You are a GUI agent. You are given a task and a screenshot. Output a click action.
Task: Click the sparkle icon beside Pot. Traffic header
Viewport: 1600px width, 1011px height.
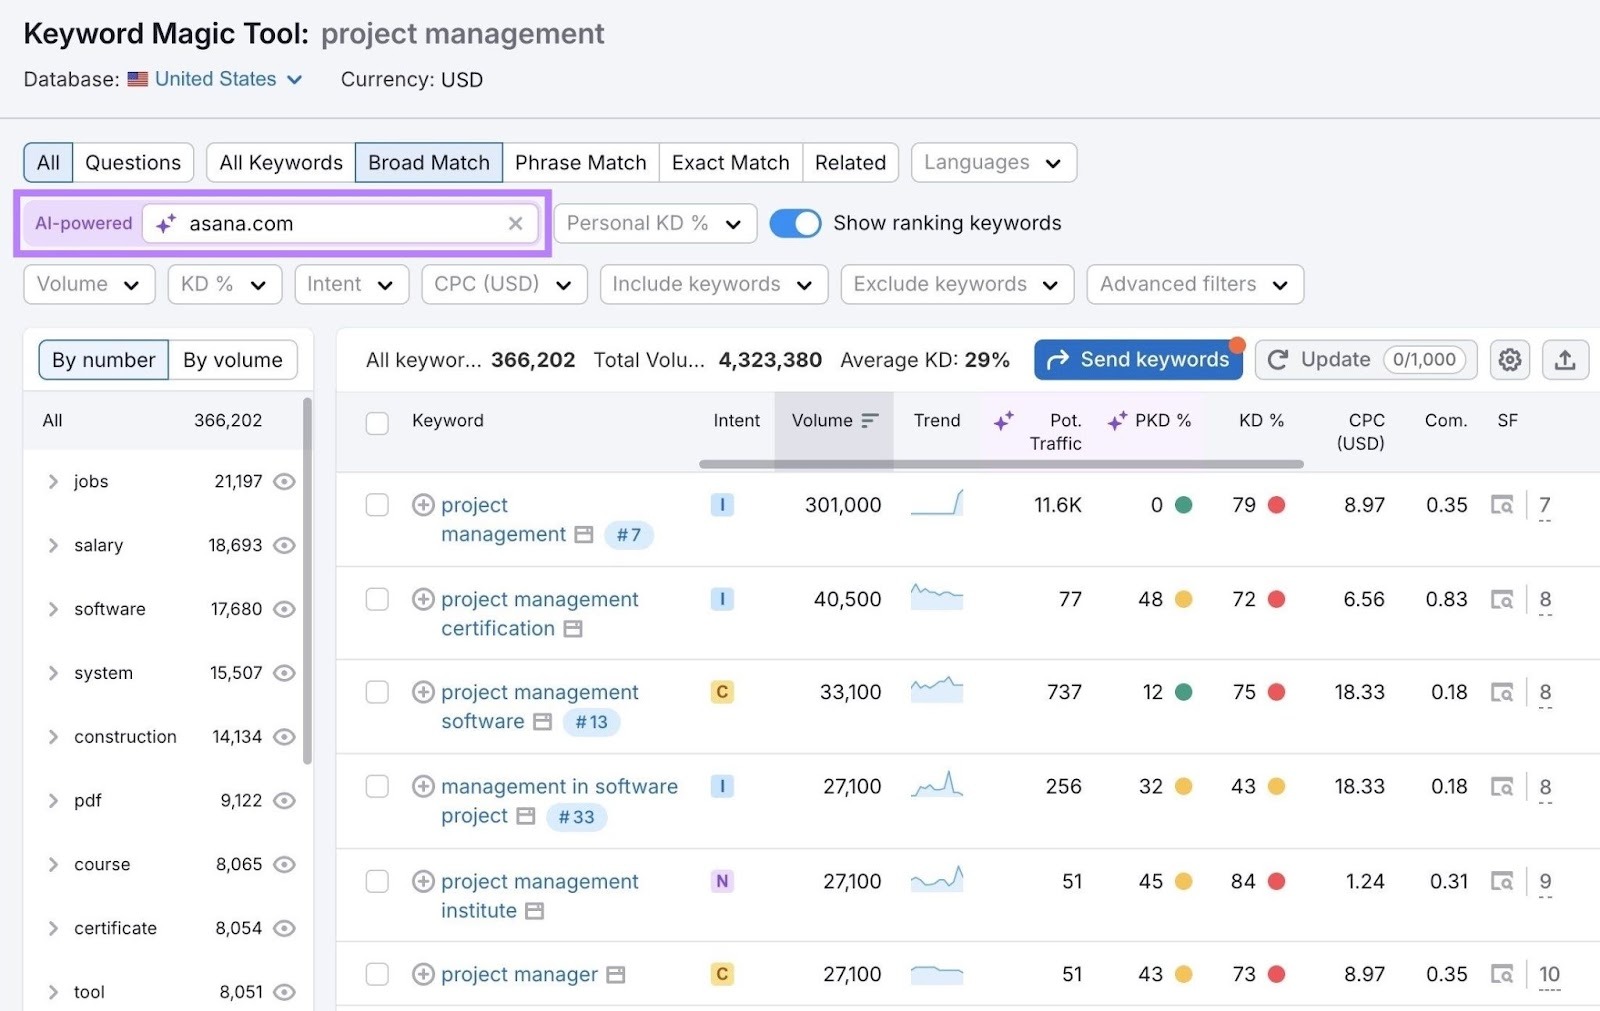click(x=1003, y=421)
